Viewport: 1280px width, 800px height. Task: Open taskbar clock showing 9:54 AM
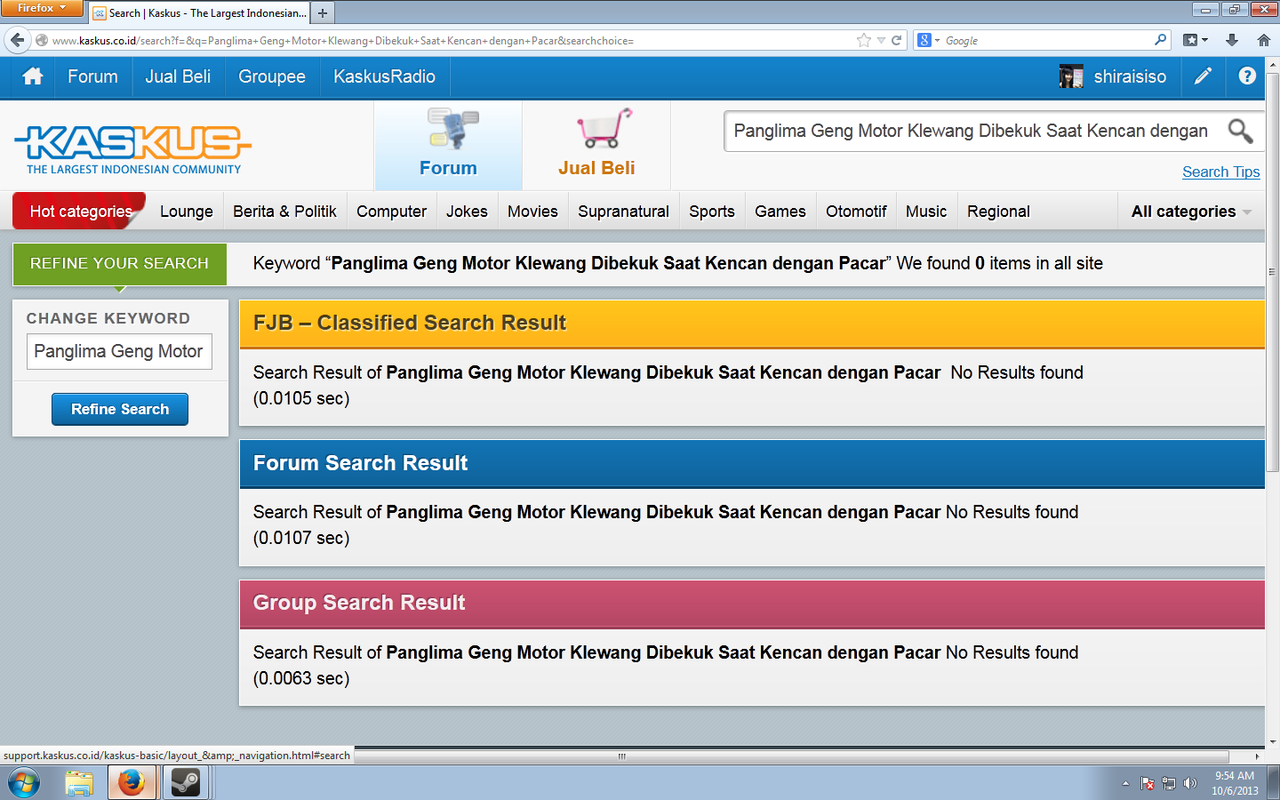coord(1234,783)
